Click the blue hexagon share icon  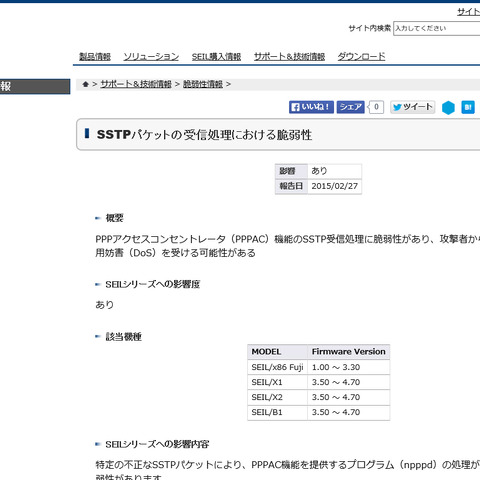click(448, 107)
